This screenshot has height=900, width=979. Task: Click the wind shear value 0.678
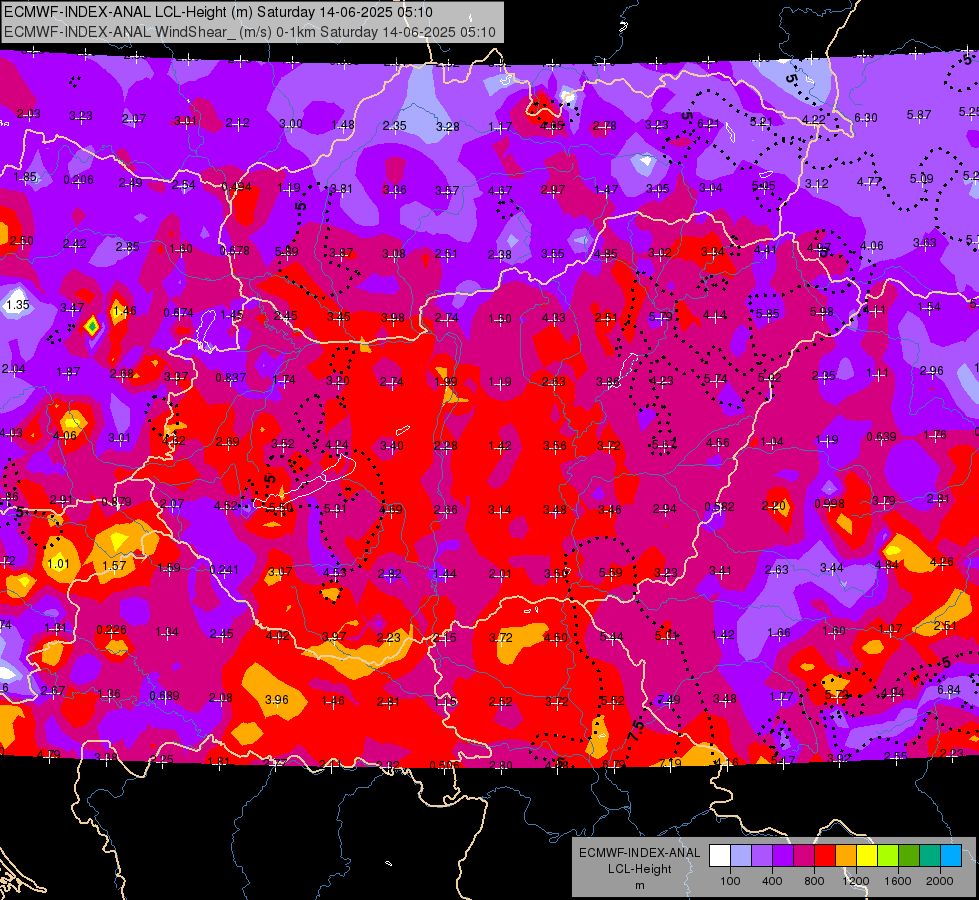(x=235, y=250)
